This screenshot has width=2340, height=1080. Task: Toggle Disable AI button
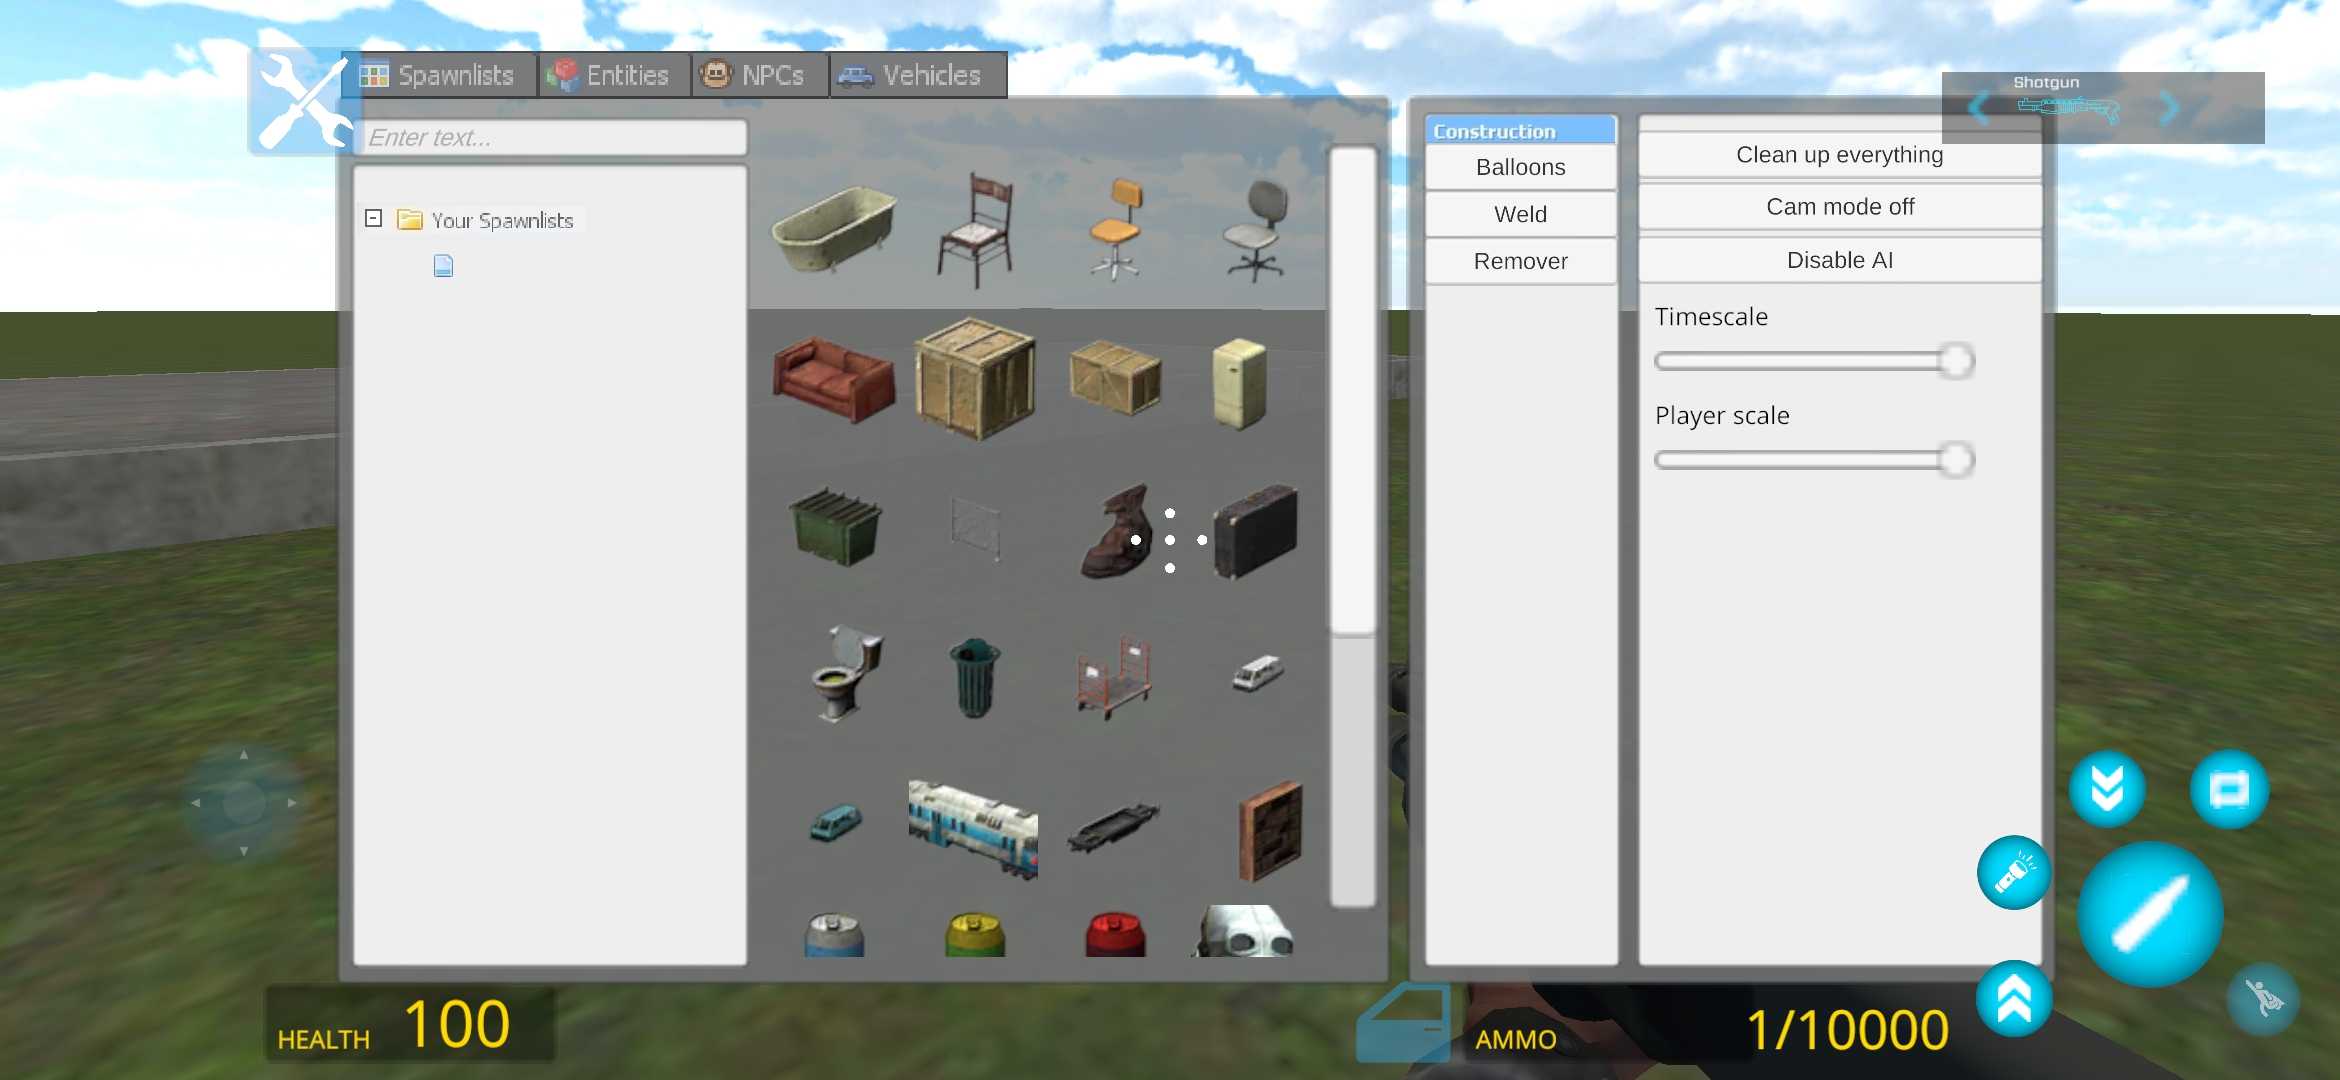(x=1839, y=260)
